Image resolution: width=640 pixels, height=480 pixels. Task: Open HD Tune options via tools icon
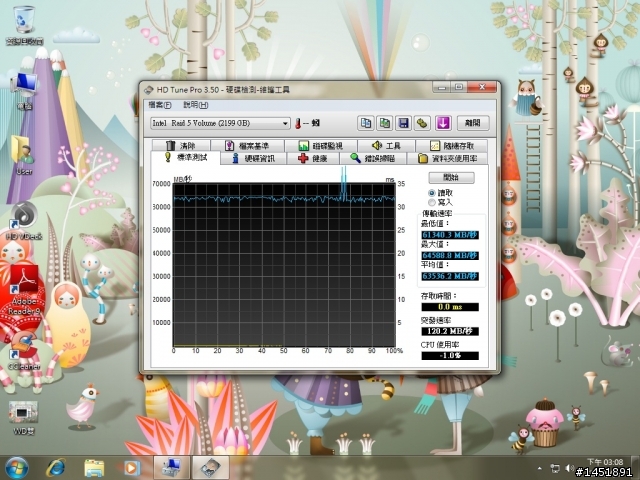click(422, 123)
